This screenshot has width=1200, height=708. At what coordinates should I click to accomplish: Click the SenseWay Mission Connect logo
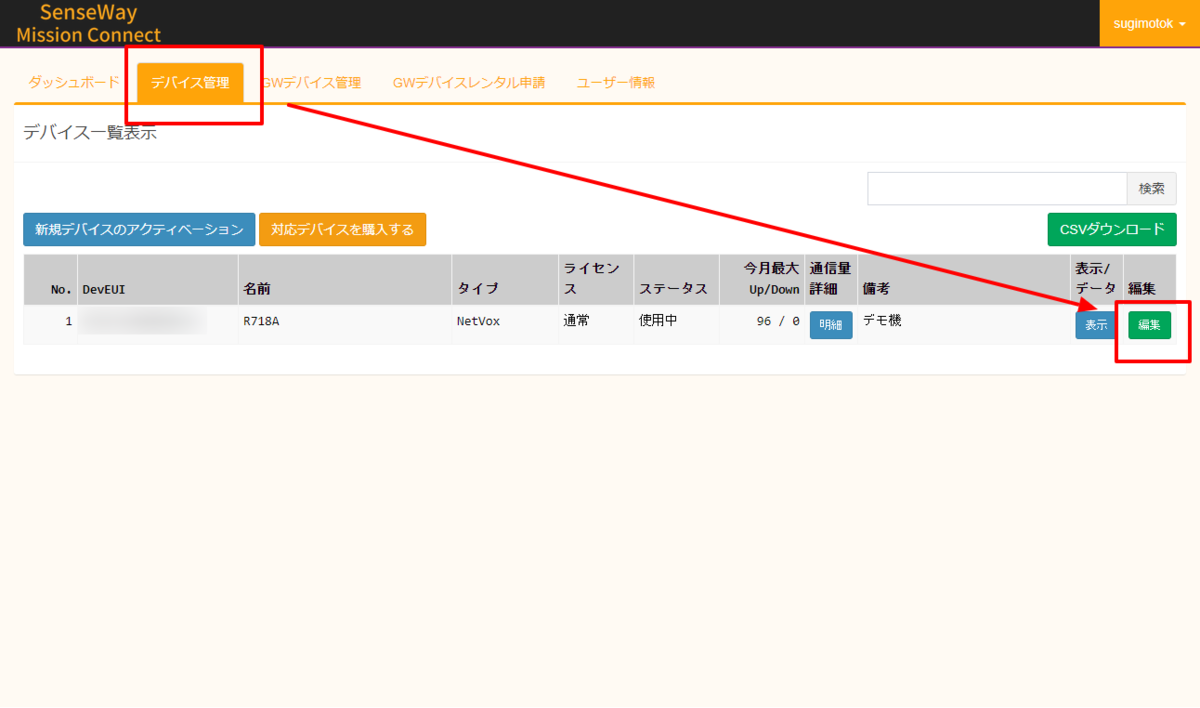click(88, 24)
